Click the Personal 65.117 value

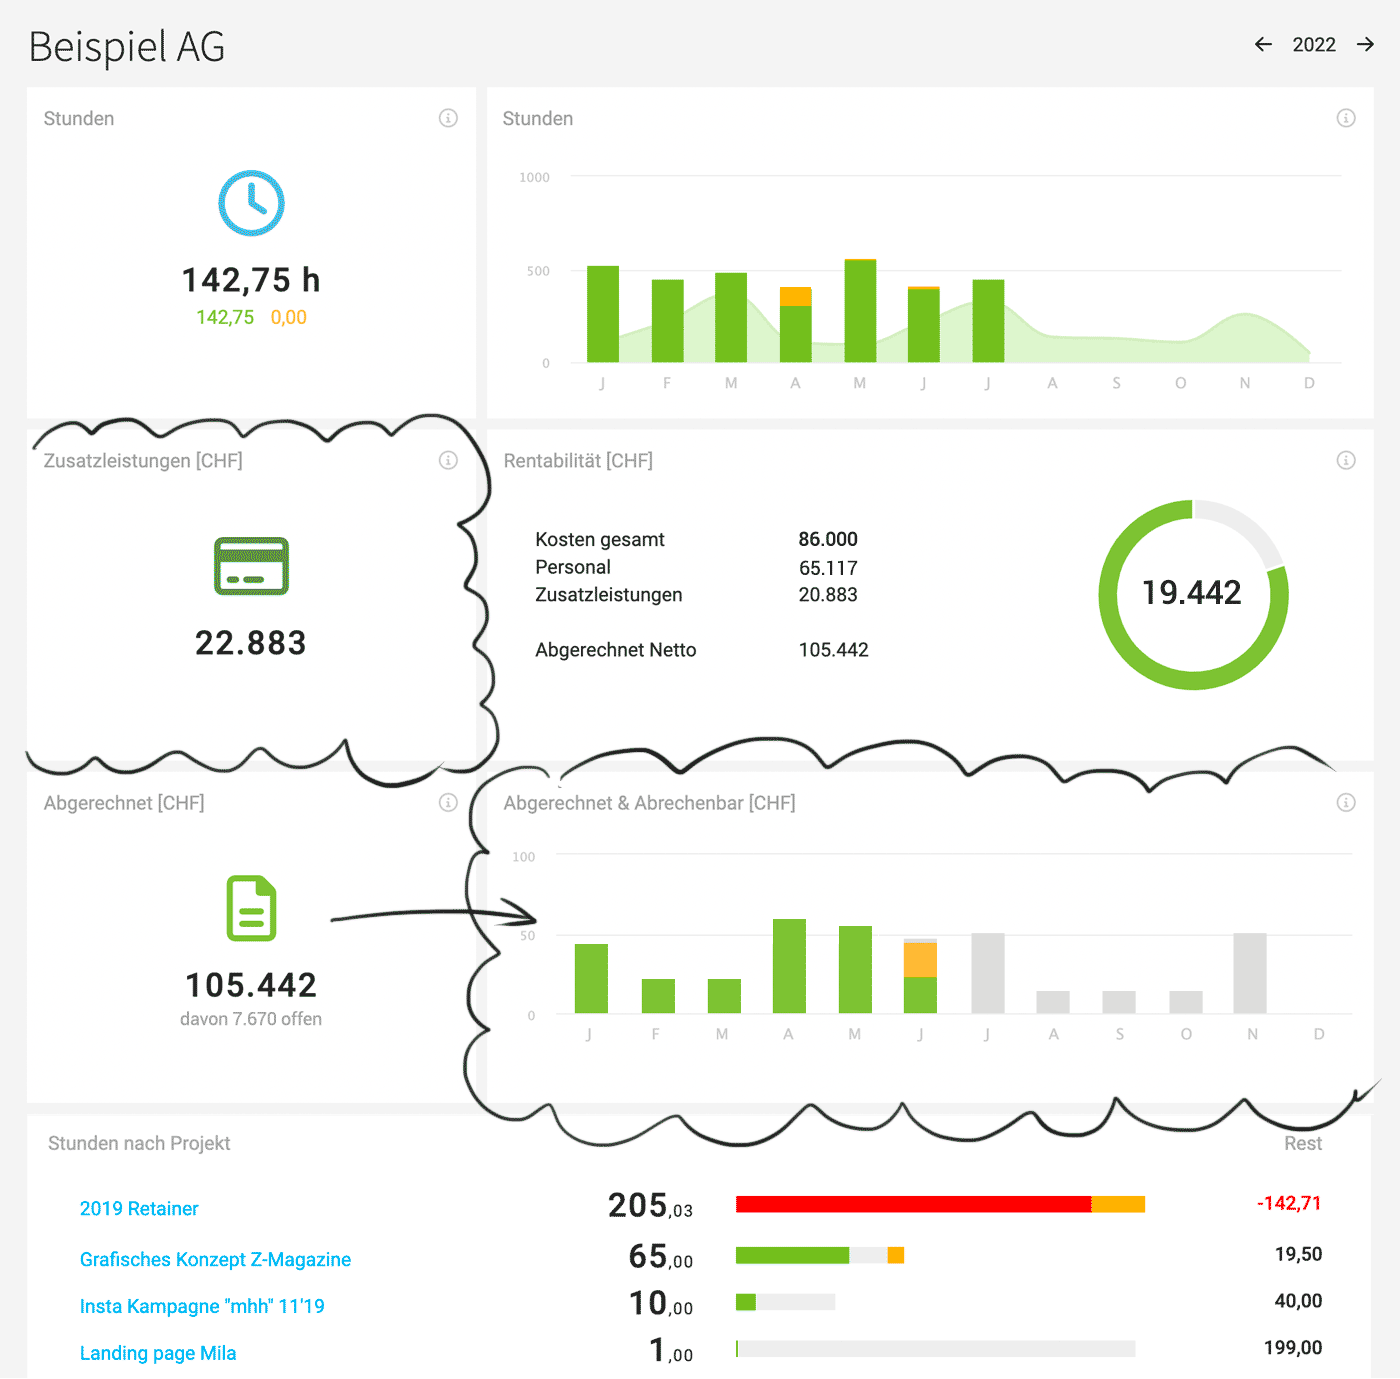(828, 568)
